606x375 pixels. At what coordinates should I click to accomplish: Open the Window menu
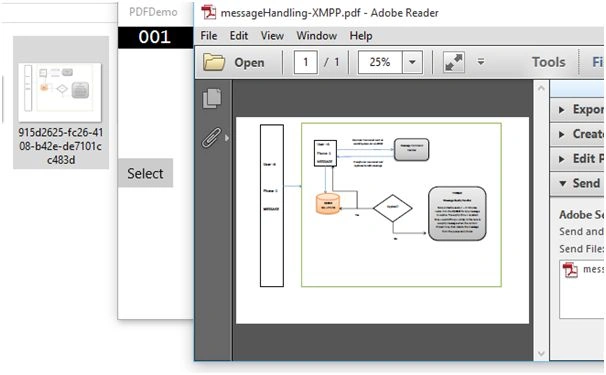(317, 36)
